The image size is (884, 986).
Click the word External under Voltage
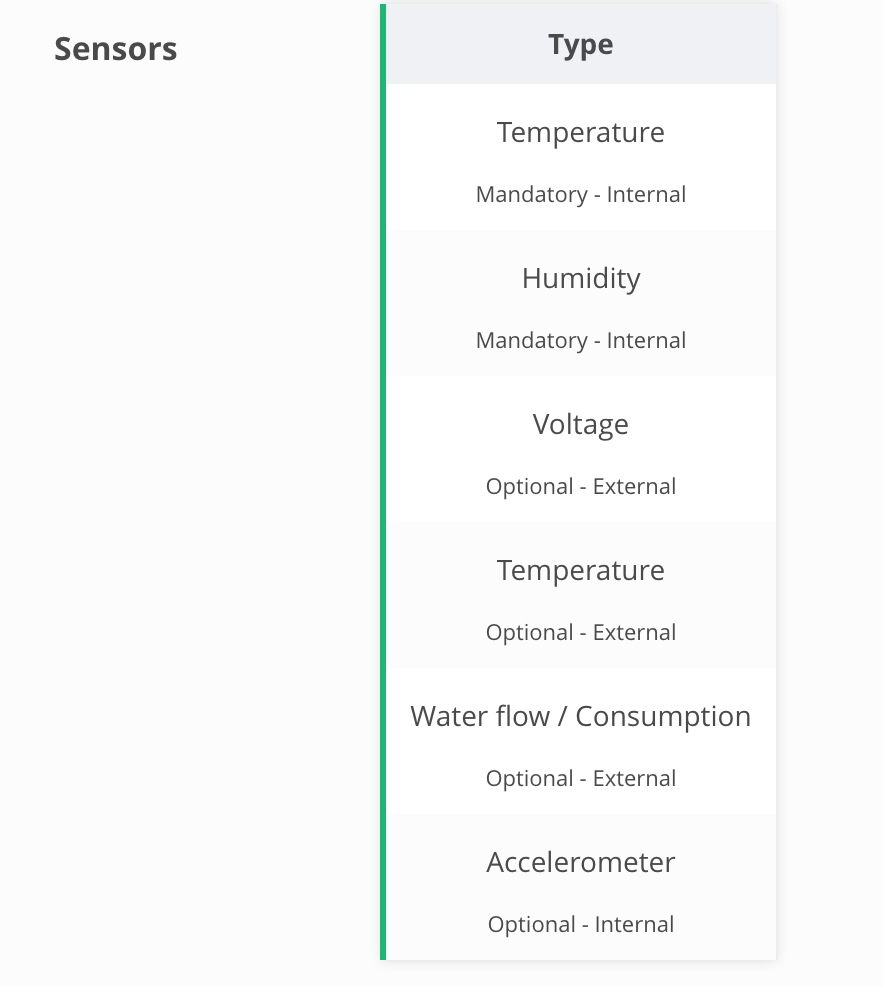[634, 486]
